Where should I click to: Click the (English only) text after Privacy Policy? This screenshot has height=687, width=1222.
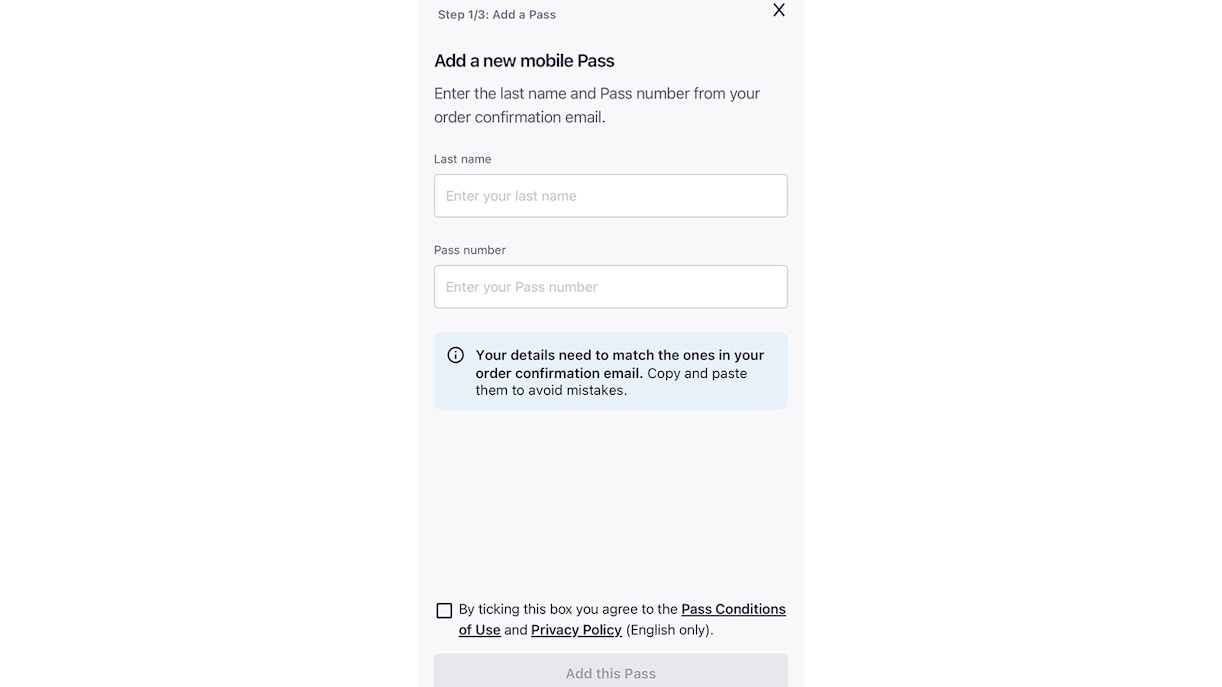668,629
